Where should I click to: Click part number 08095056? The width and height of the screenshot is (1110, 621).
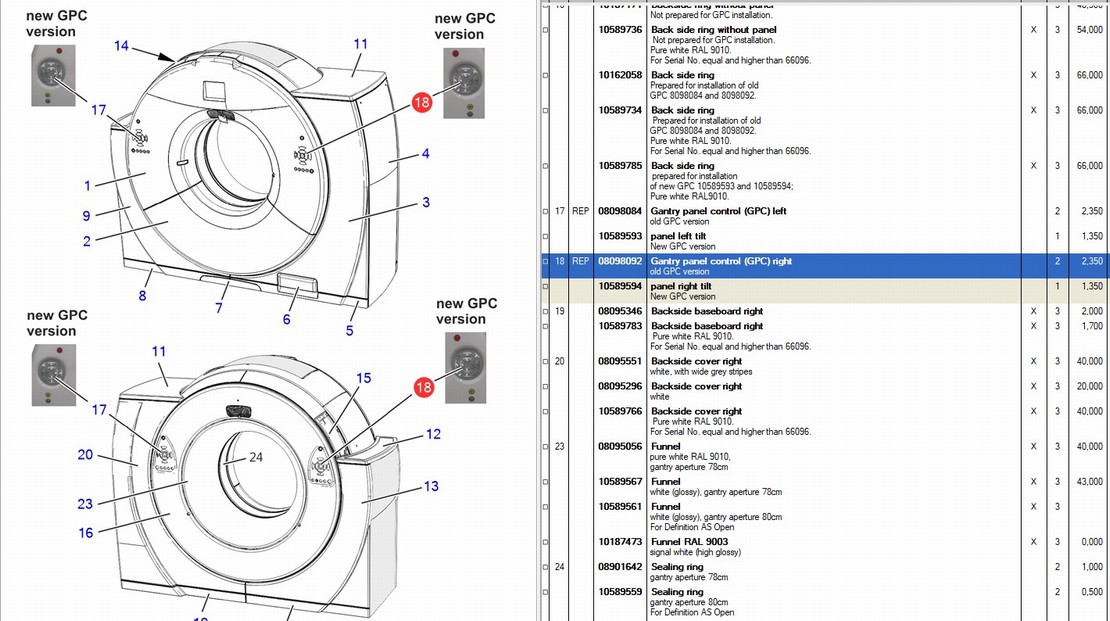pos(620,446)
